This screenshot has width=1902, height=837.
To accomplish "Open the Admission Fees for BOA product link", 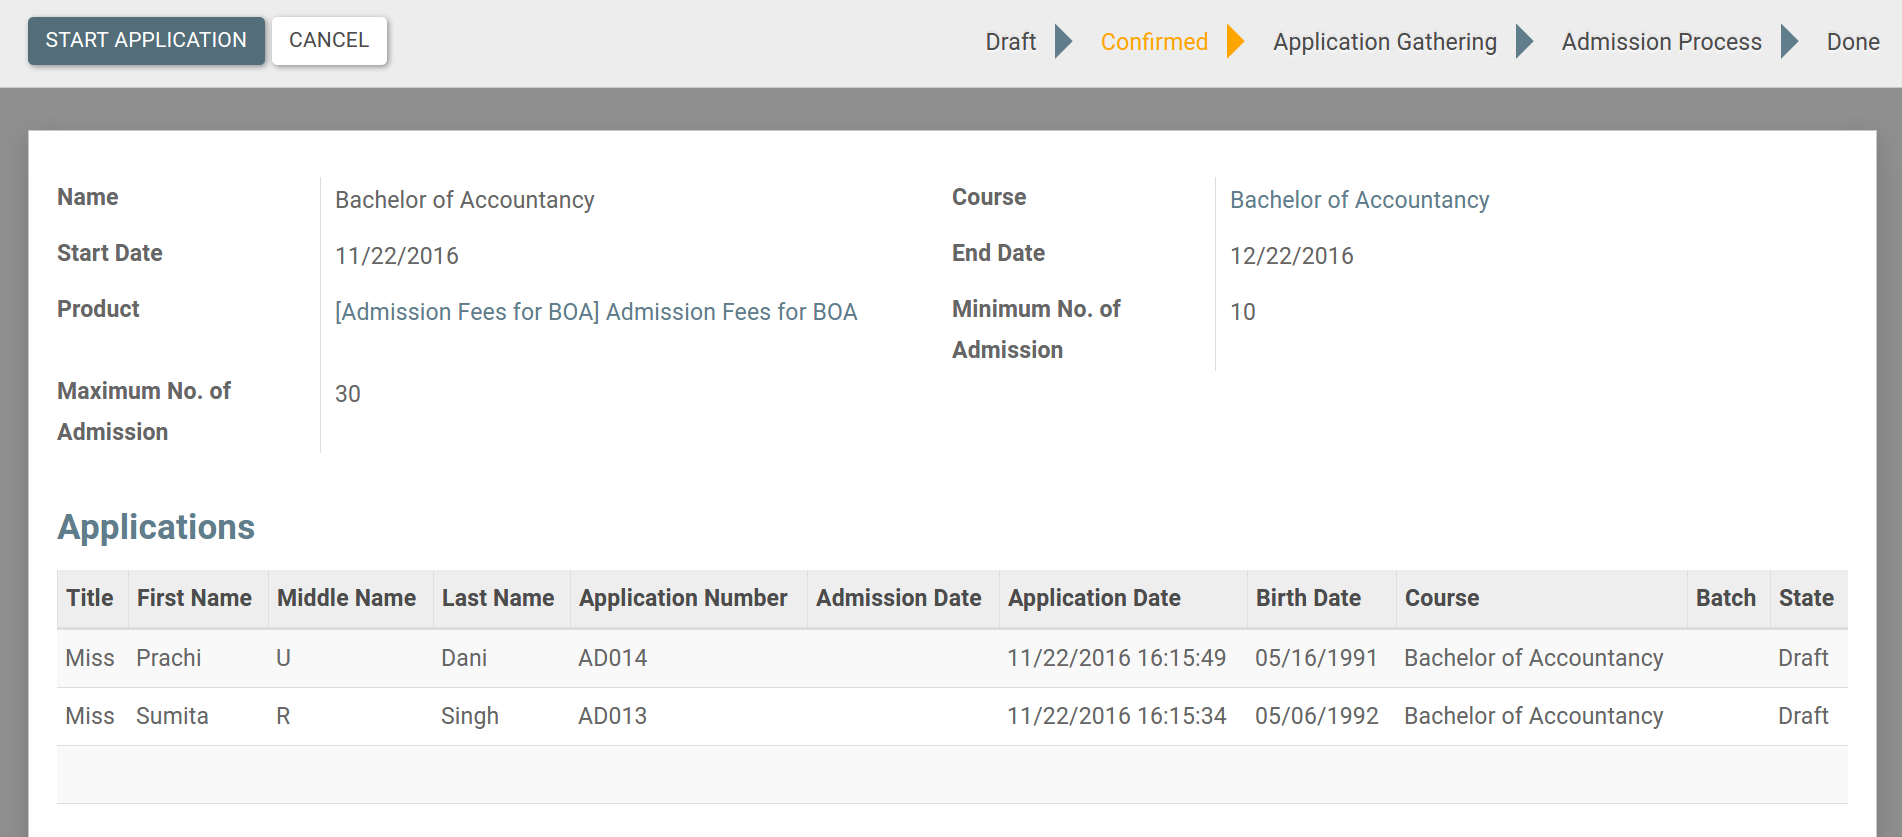I will [596, 312].
